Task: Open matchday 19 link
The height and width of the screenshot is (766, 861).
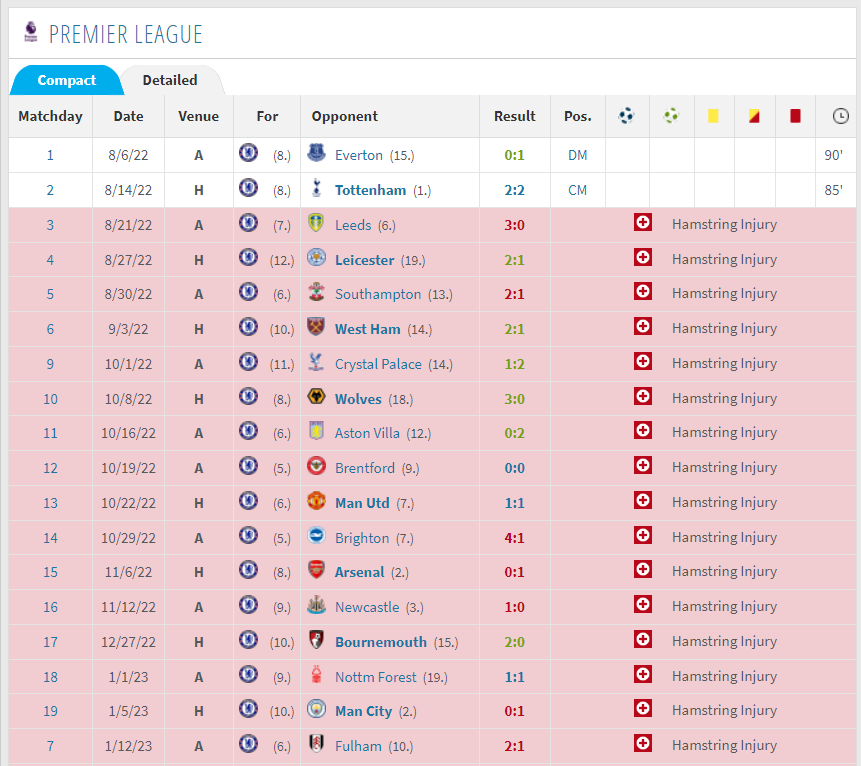Action: (50, 712)
